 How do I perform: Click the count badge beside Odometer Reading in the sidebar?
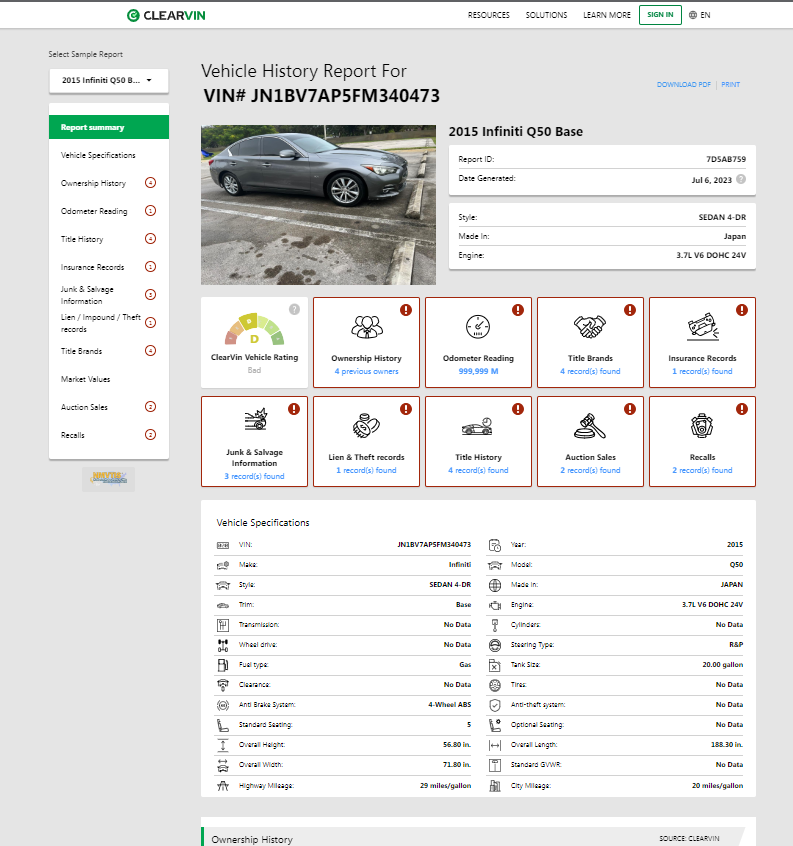(151, 211)
